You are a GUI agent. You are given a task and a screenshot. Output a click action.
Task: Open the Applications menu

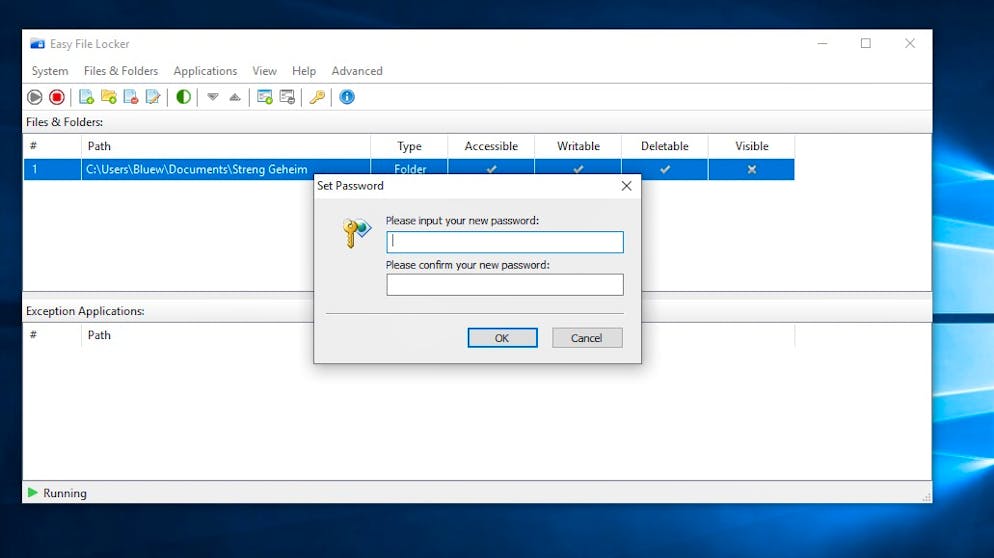205,71
